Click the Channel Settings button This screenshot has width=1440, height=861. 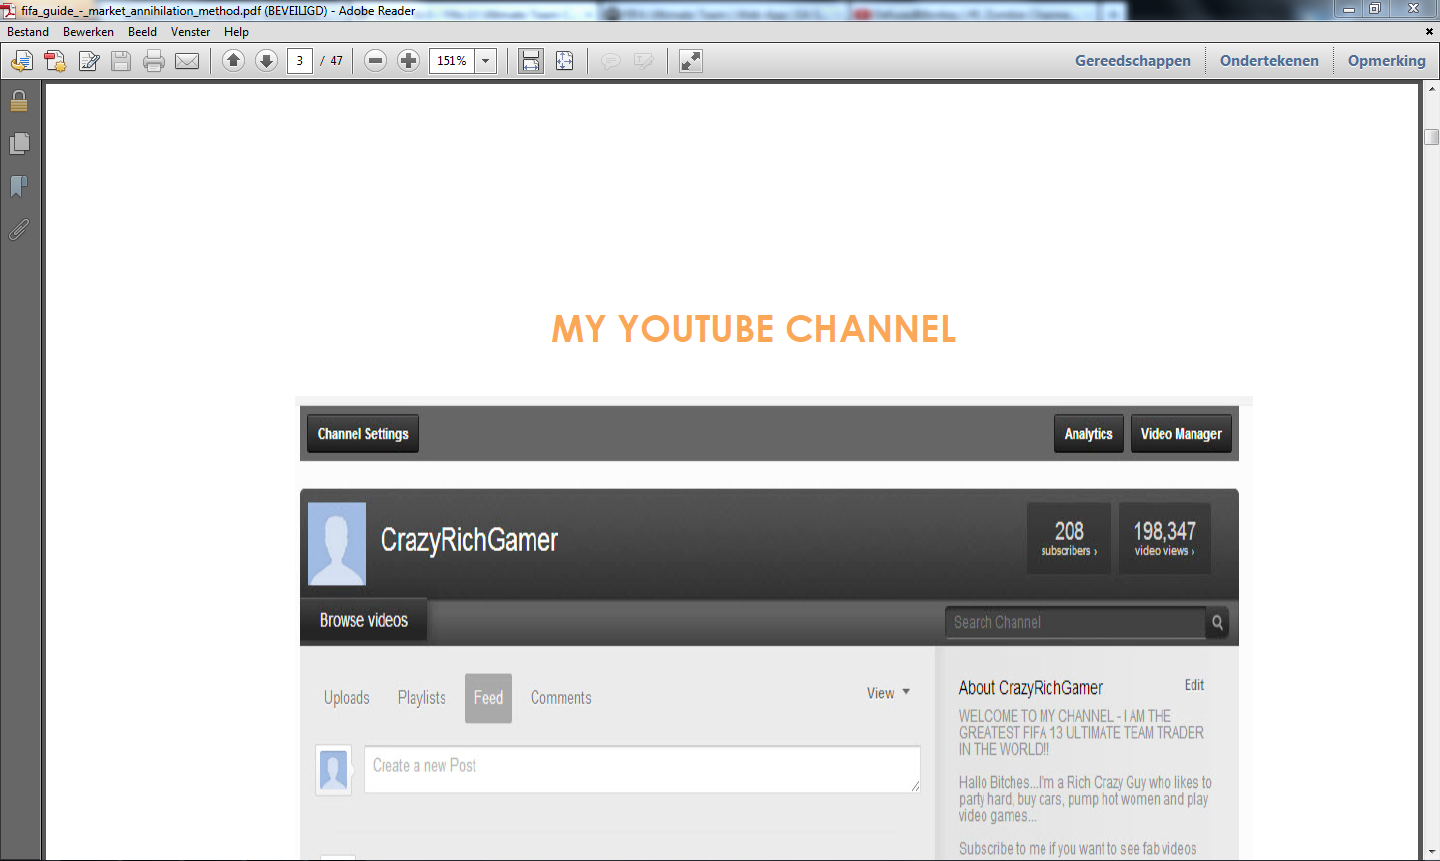(363, 434)
